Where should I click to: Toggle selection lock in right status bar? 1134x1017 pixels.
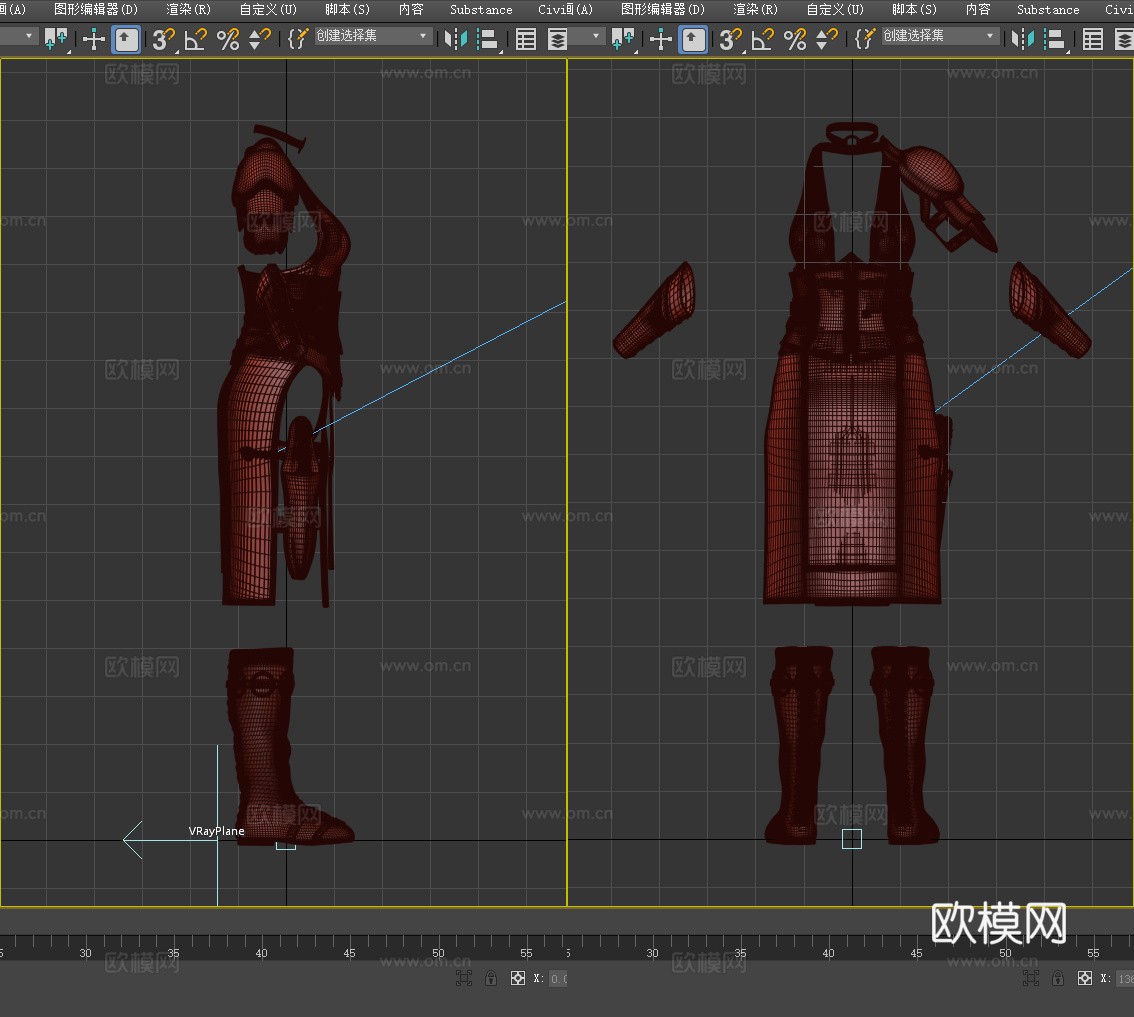(x=1058, y=979)
